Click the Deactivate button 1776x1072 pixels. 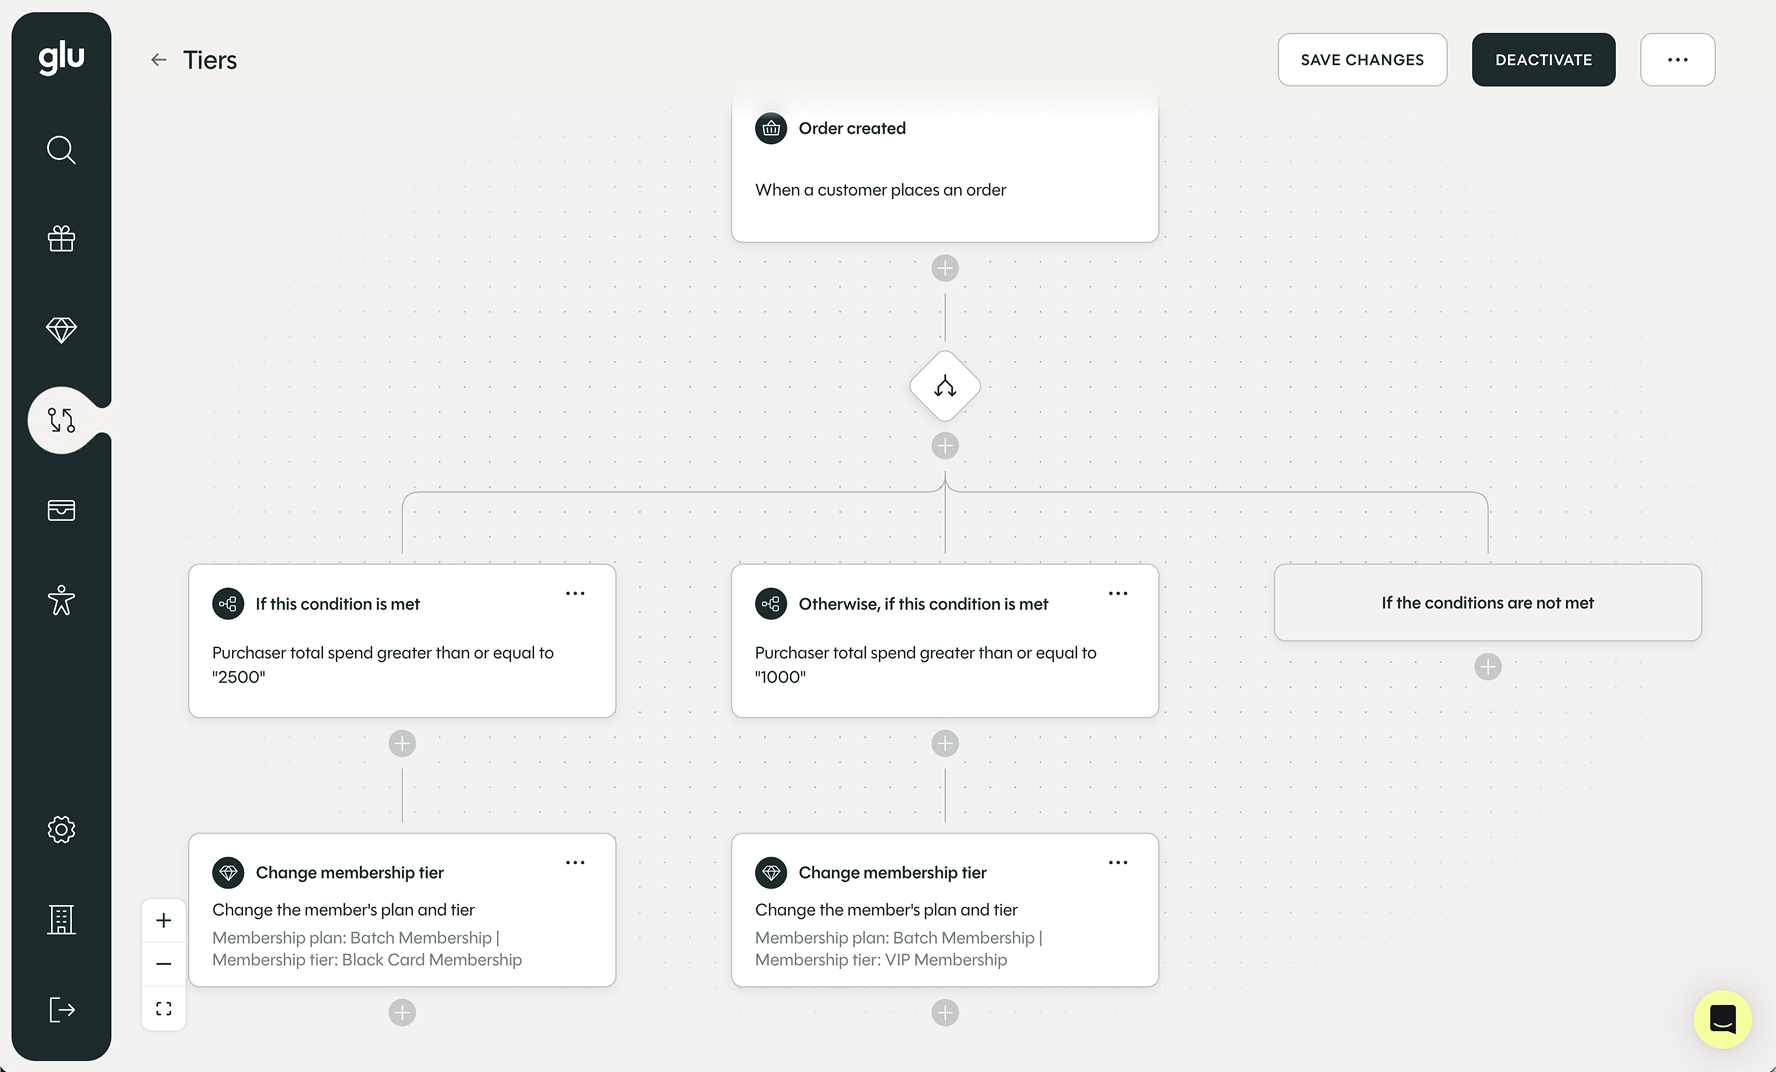point(1543,59)
